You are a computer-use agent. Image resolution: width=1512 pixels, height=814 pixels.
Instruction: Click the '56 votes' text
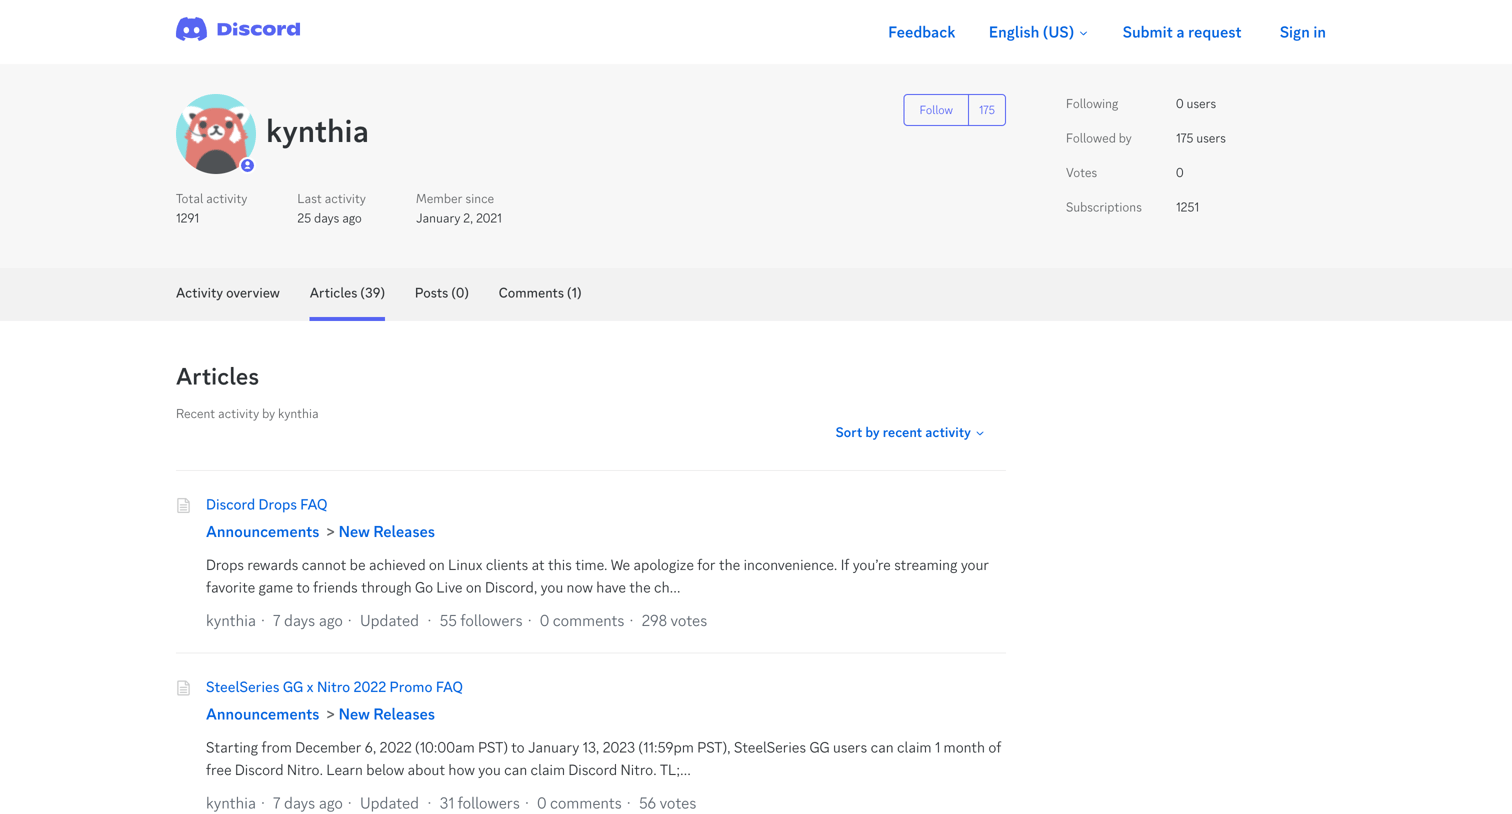pos(667,803)
